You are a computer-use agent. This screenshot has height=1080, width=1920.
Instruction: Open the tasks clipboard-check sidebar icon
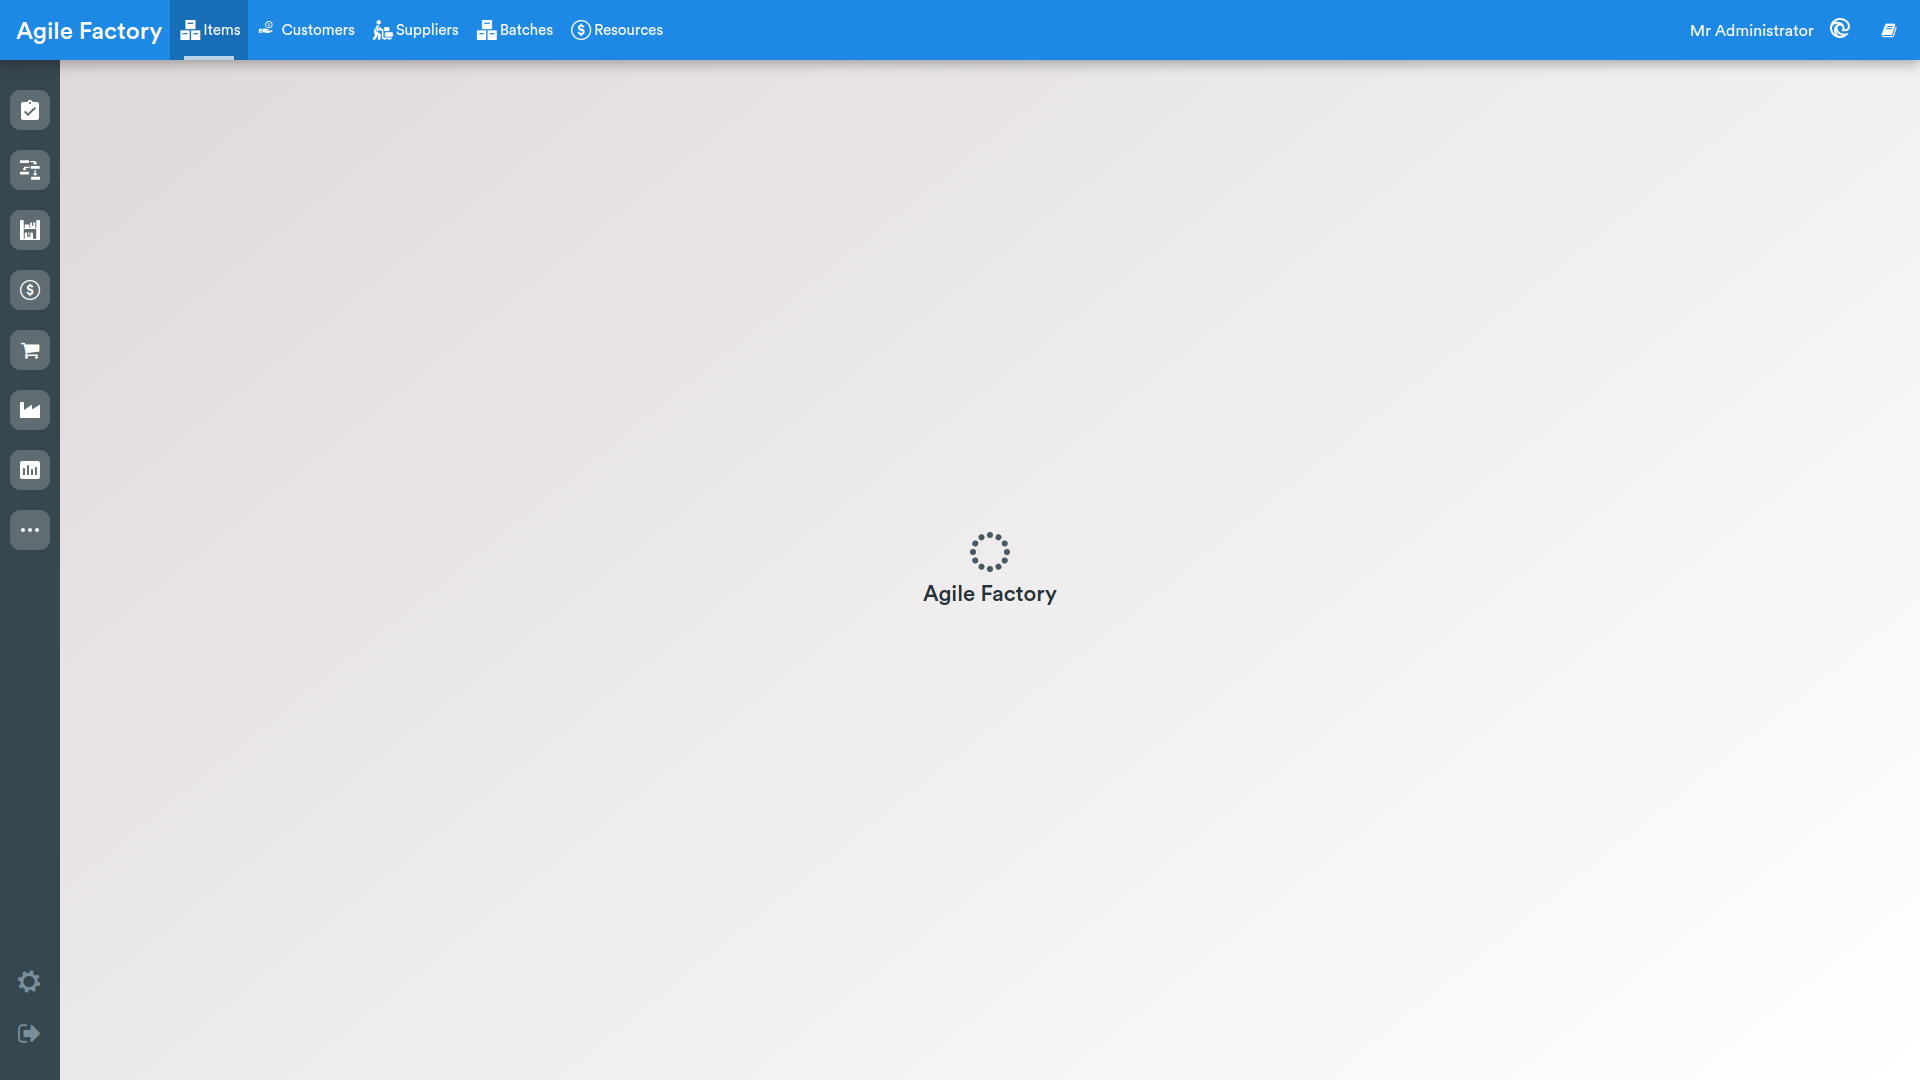pyautogui.click(x=30, y=110)
